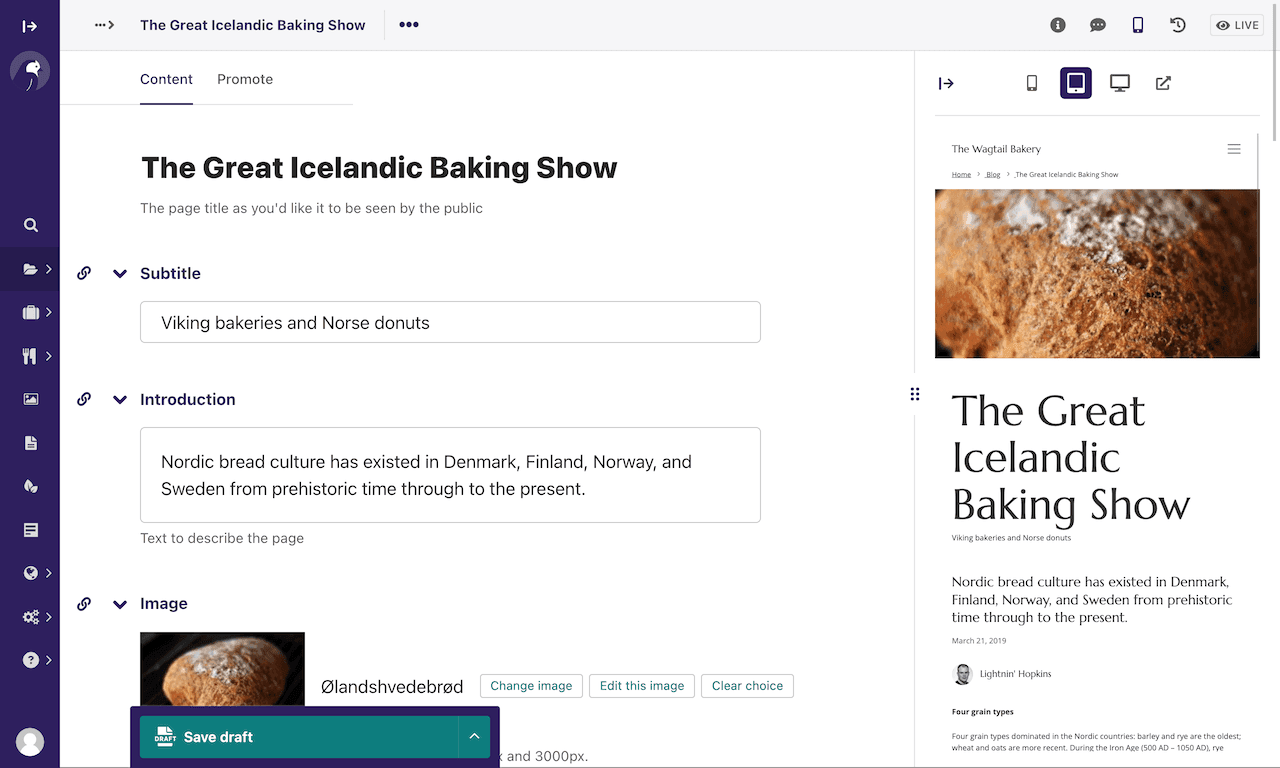Open the Images section in the sidebar
Image resolution: width=1280 pixels, height=768 pixels.
[31, 399]
